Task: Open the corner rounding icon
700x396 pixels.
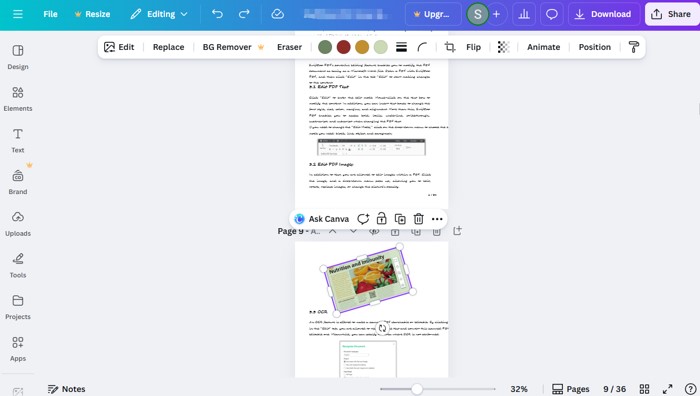Action: (422, 47)
